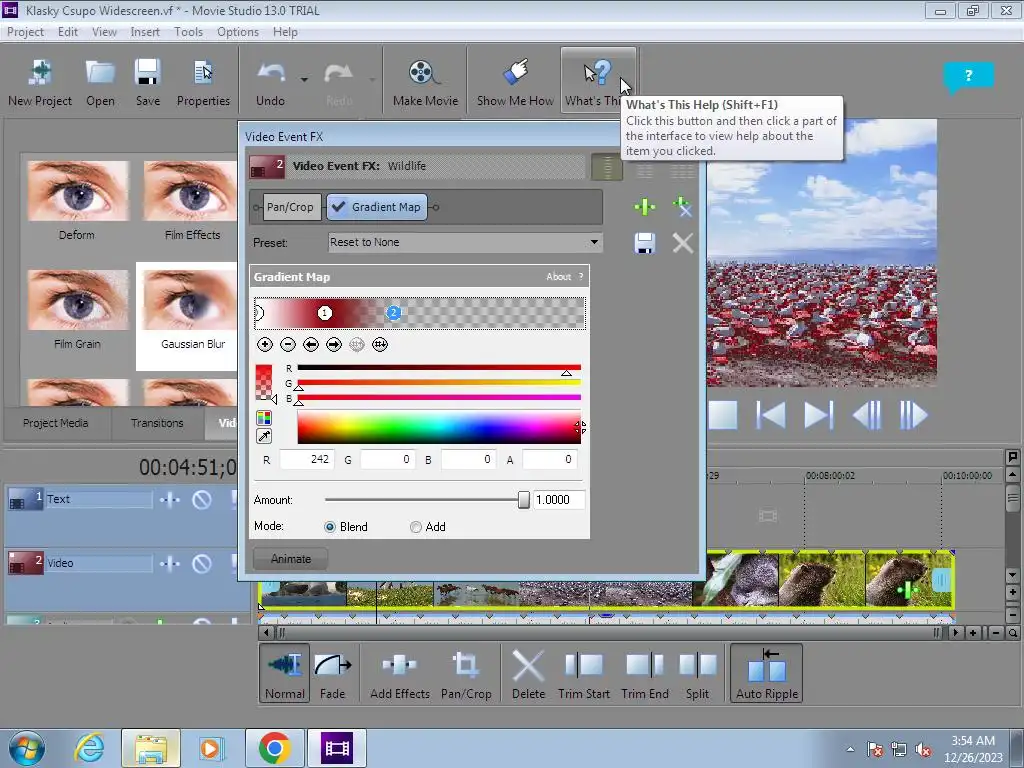Go to end of project
Viewport: 1024px width, 768px height.
point(819,415)
